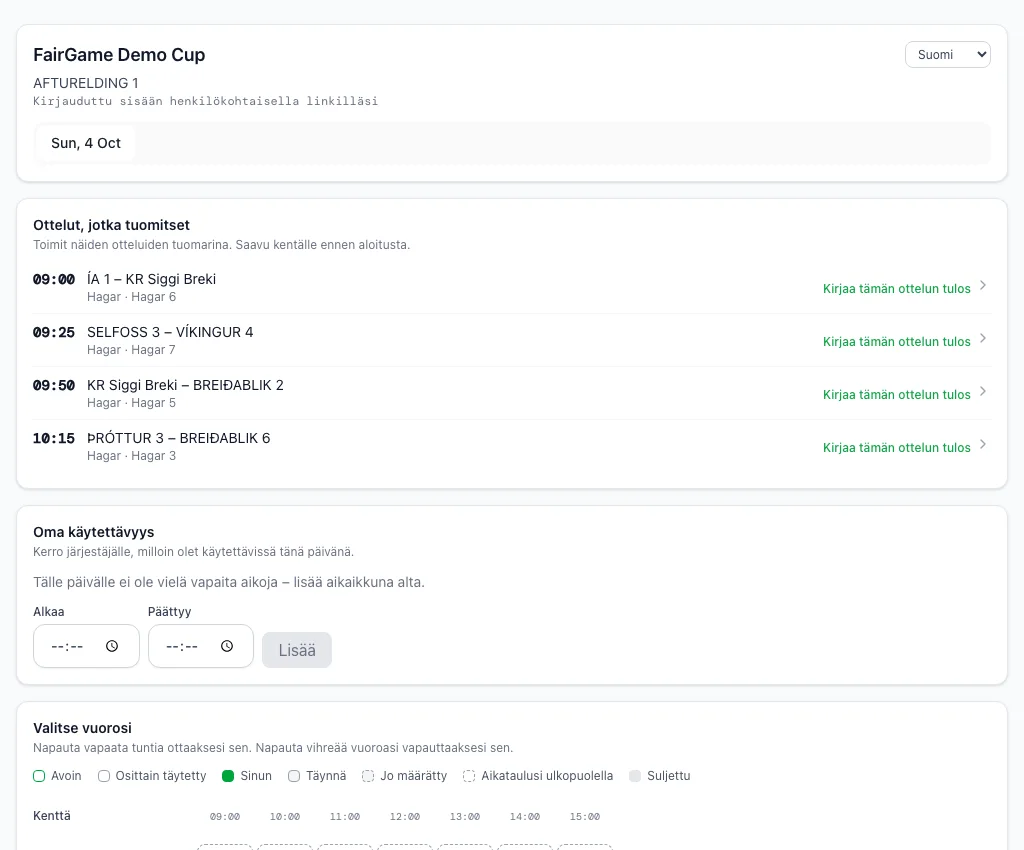This screenshot has height=850, width=1024.
Task: Click the 09:25 kickoff time
Action: coord(54,332)
